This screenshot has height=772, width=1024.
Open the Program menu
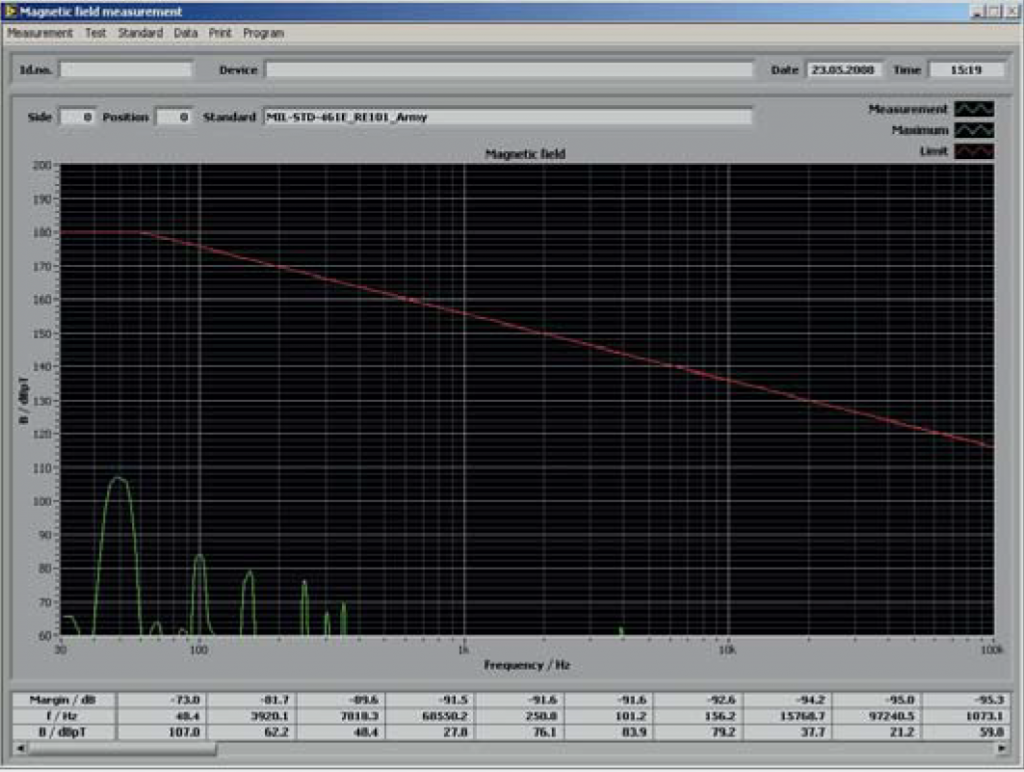coord(263,33)
